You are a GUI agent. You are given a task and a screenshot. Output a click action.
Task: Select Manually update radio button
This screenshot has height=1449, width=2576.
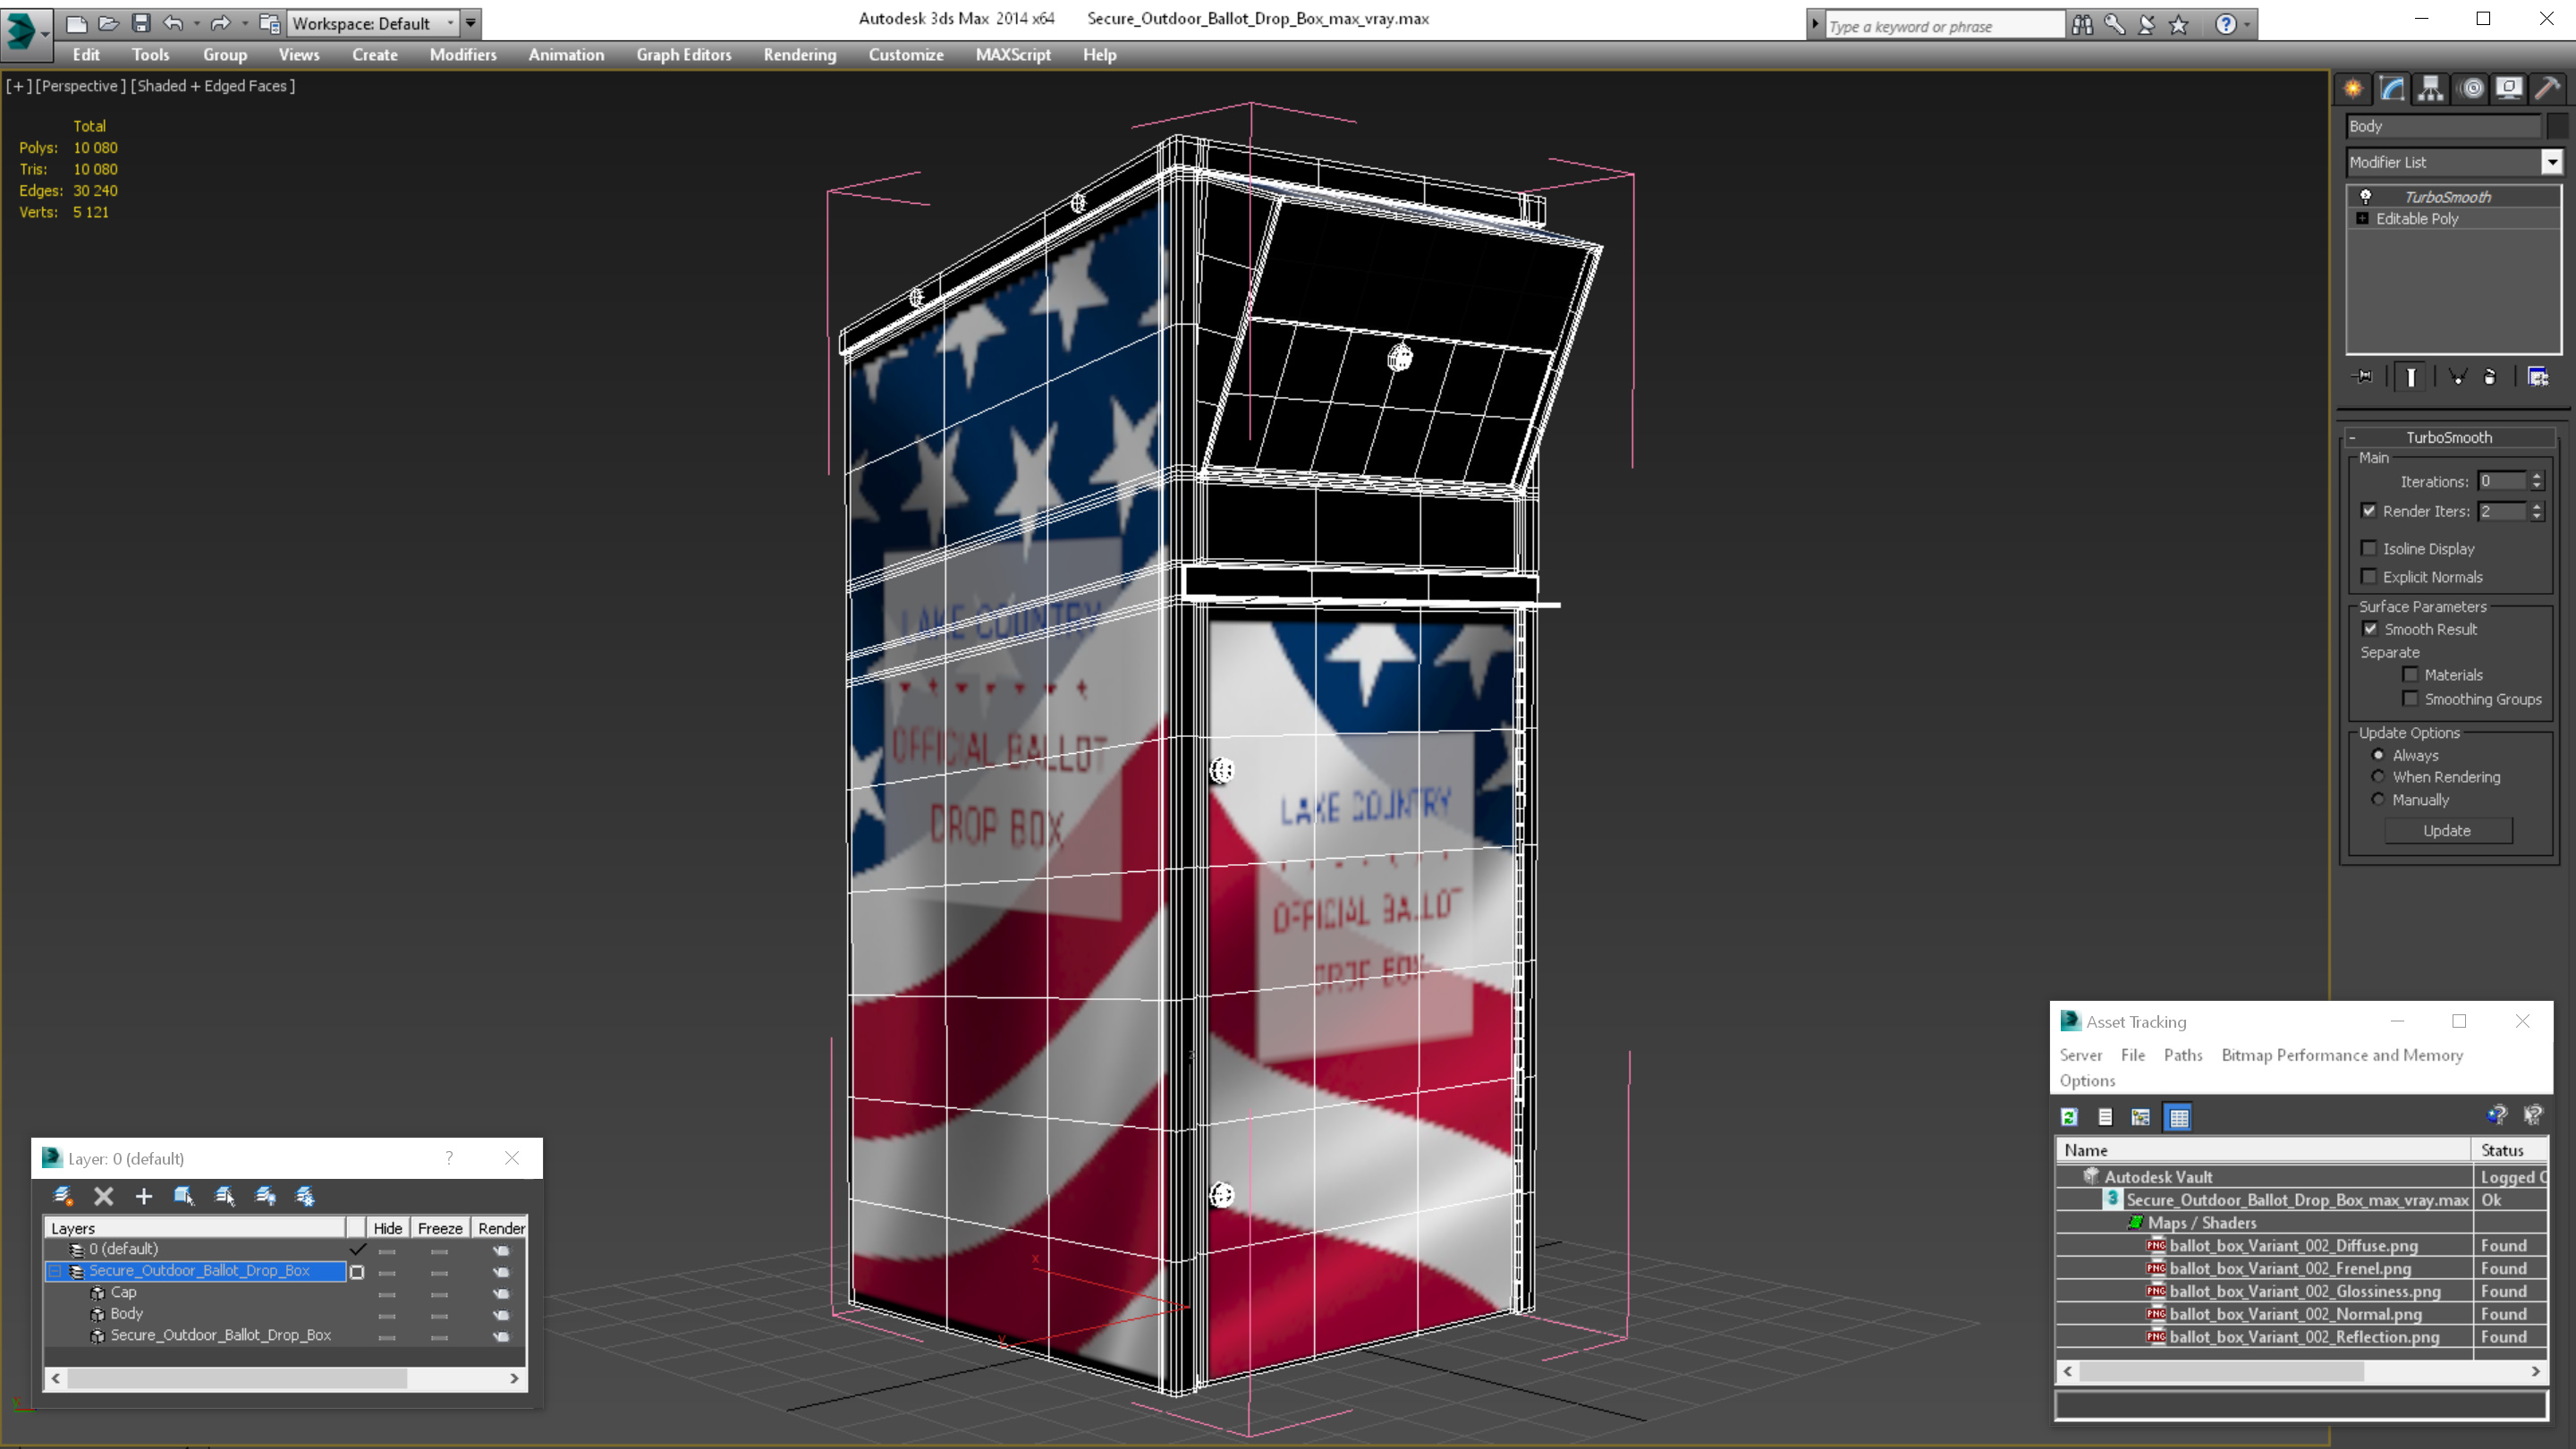point(2379,799)
